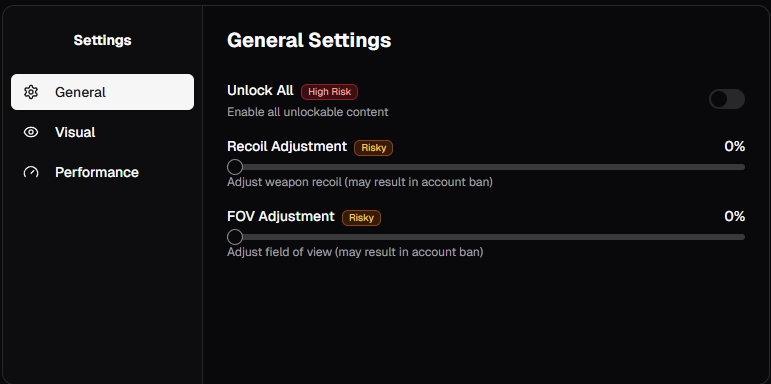Click the General Settings heading

[x=309, y=40]
